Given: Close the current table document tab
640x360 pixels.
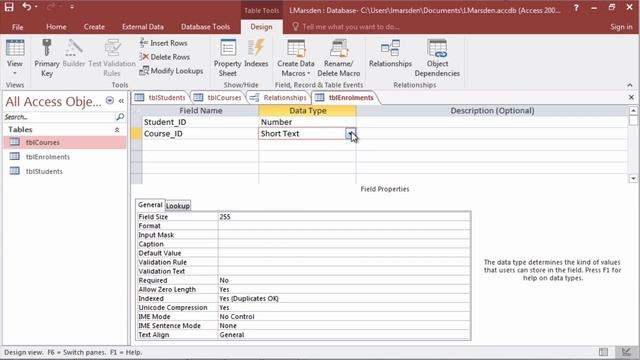Looking at the screenshot, I should 631,98.
